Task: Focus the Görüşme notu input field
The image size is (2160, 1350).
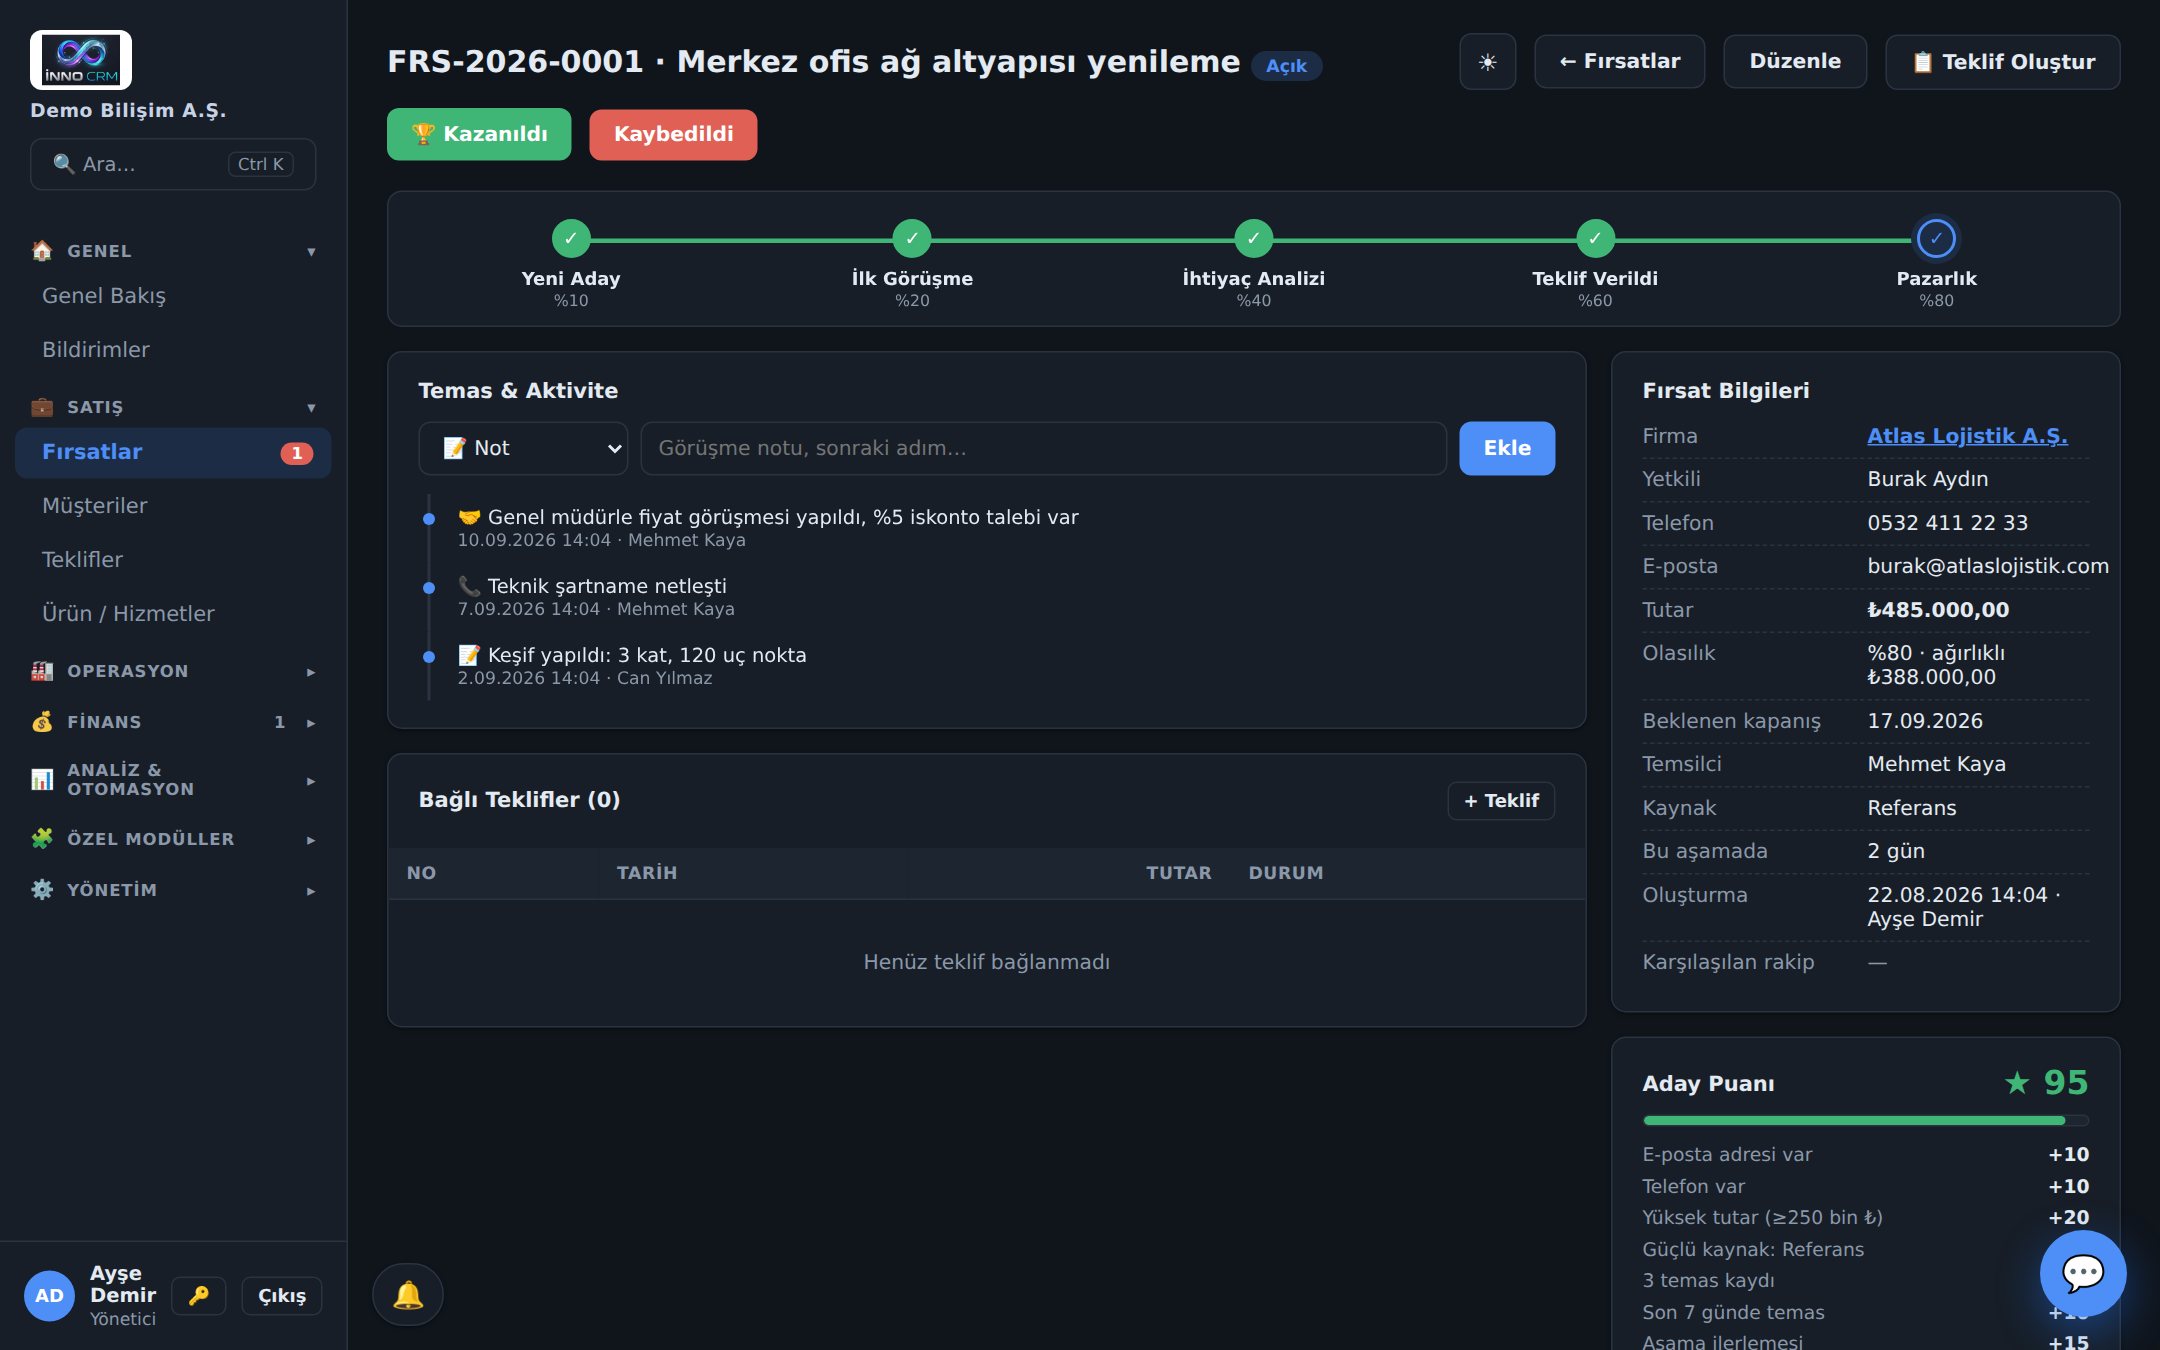Action: (x=1043, y=448)
